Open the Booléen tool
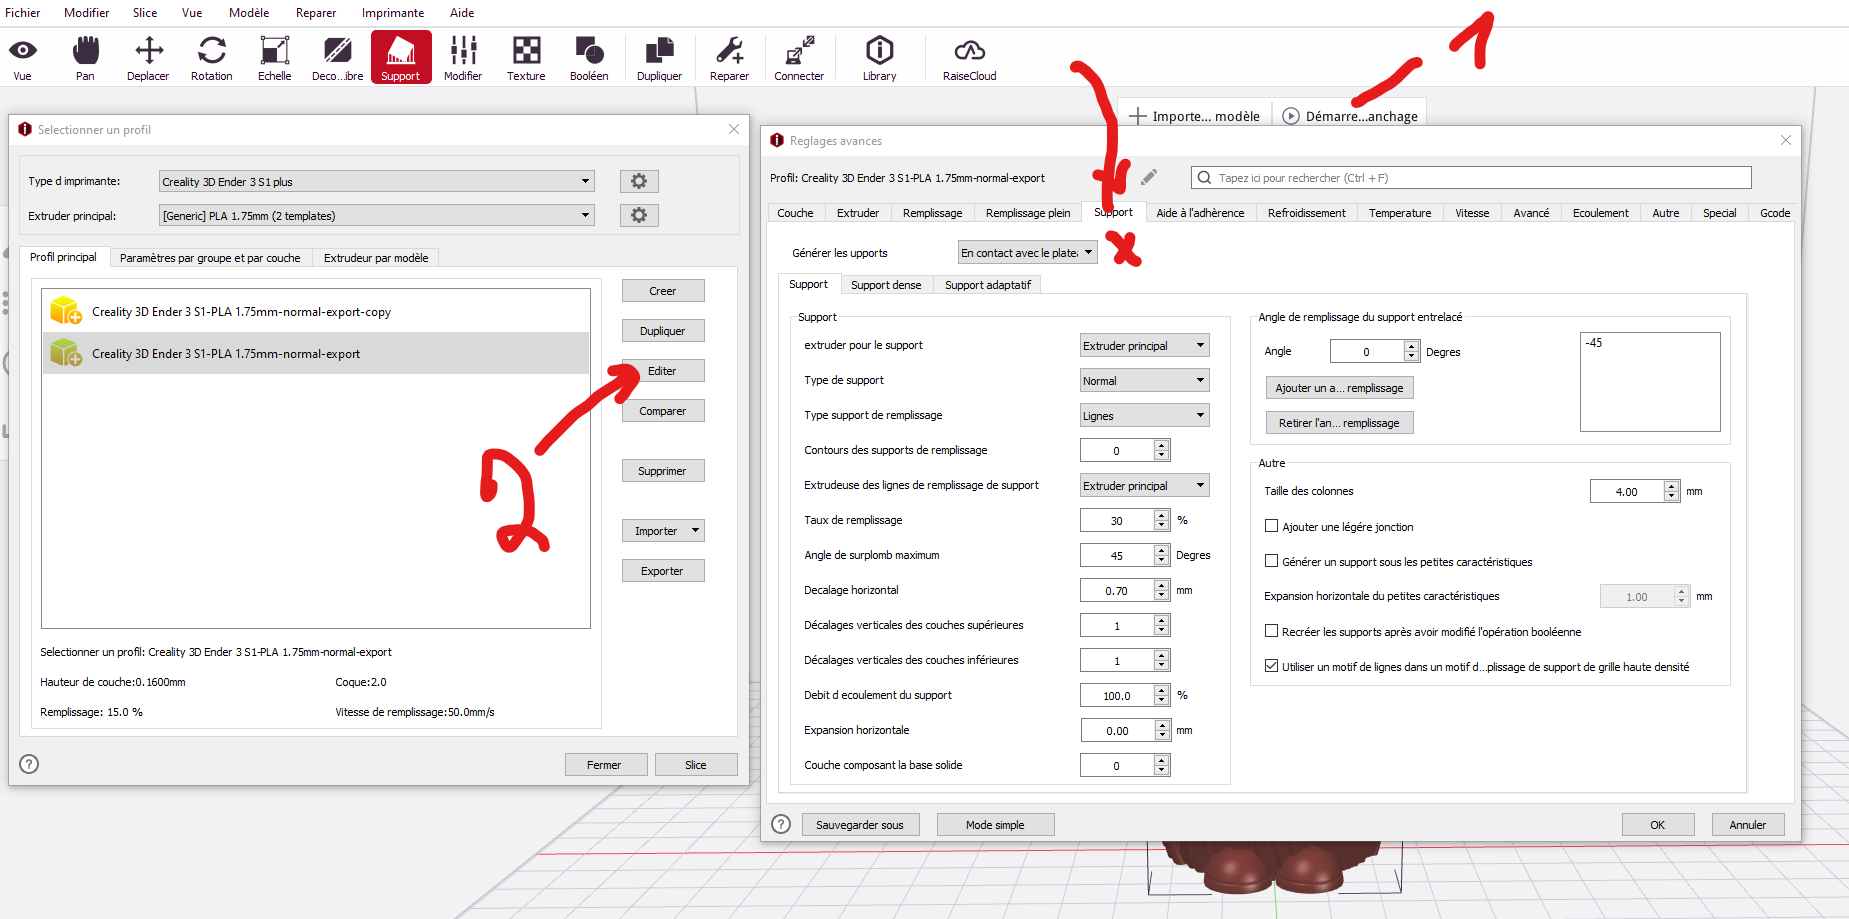This screenshot has width=1849, height=919. point(589,58)
